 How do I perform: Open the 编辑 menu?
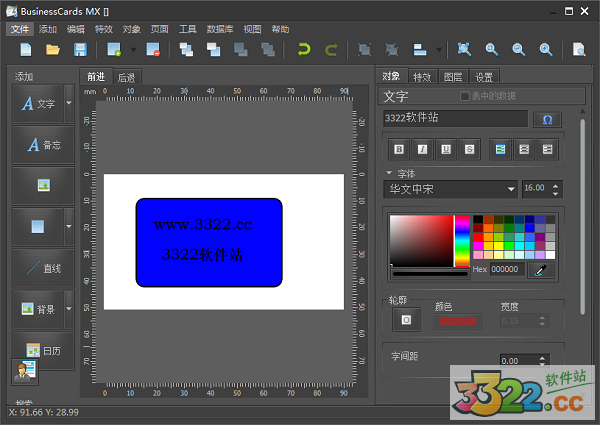point(76,29)
